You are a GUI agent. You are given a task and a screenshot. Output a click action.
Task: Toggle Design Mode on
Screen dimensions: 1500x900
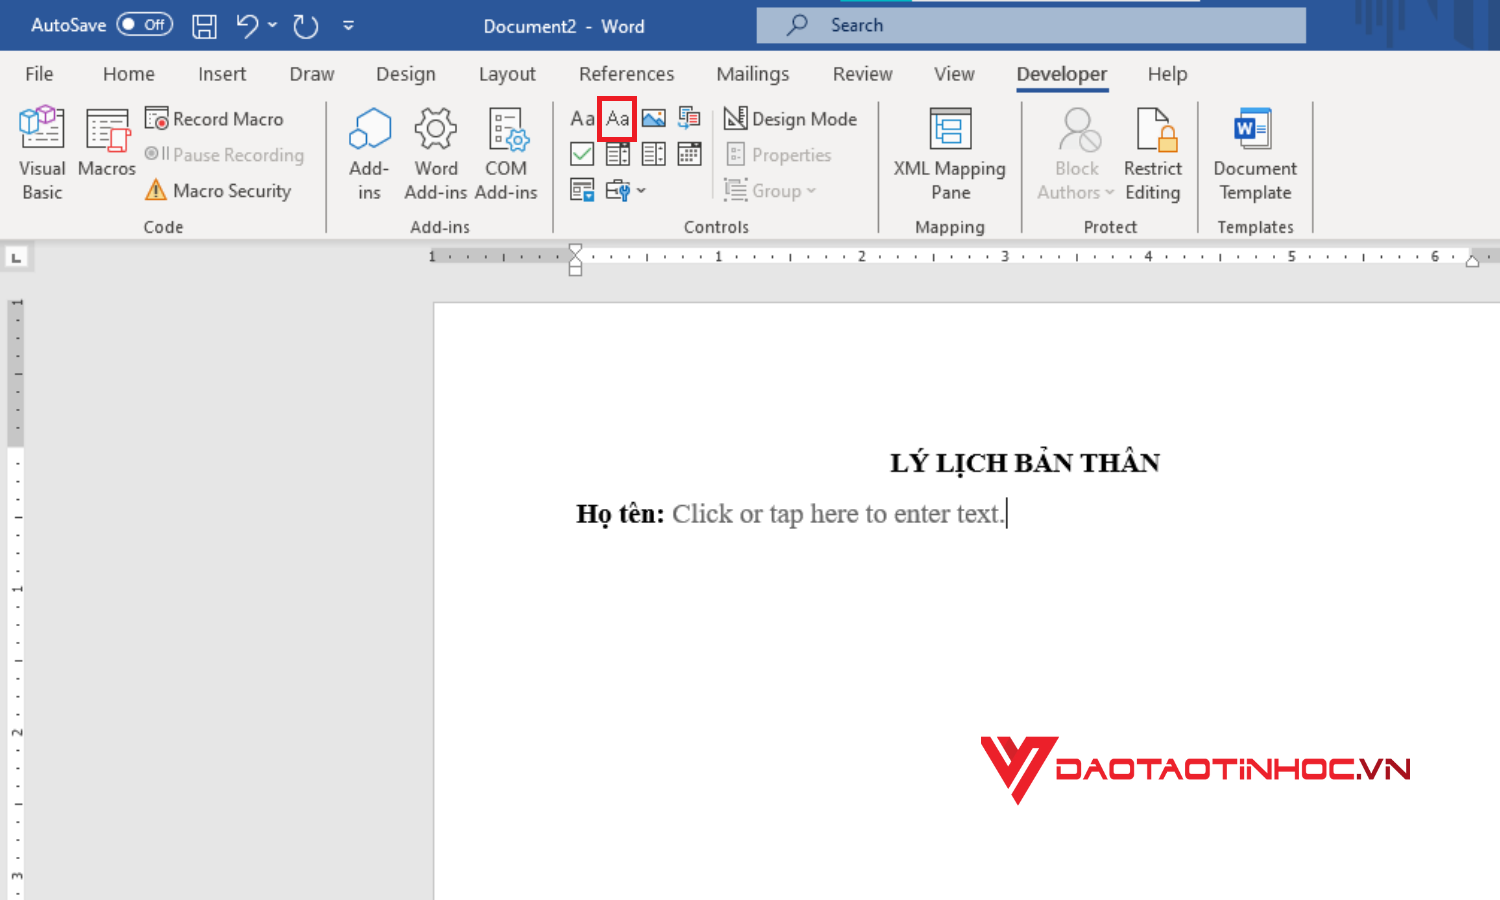pos(791,118)
